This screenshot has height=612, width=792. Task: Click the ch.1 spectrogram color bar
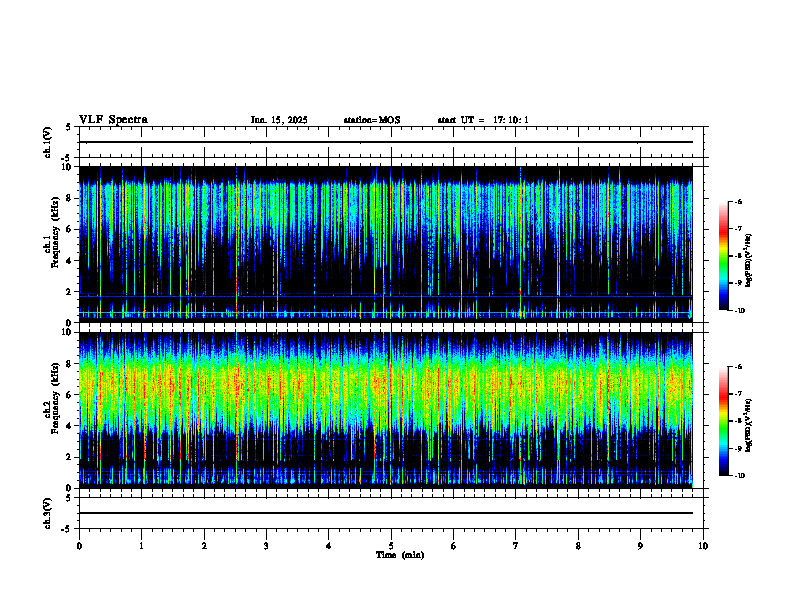click(723, 256)
